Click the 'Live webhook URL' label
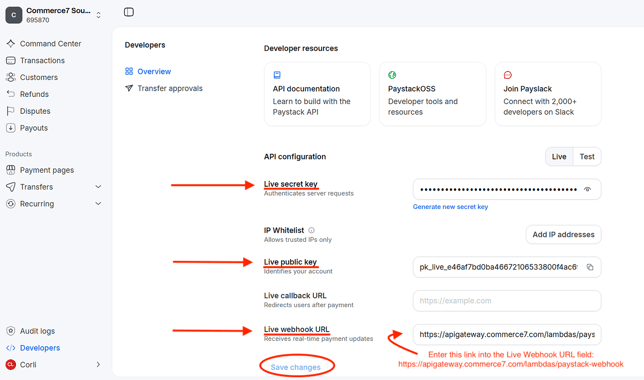The image size is (644, 380). (x=297, y=329)
